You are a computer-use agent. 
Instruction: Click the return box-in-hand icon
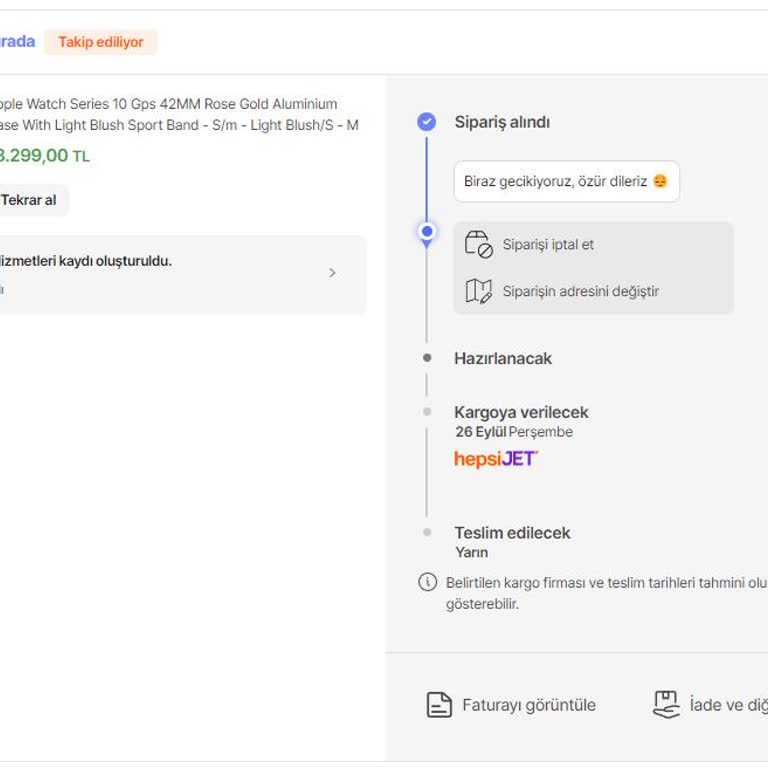[666, 704]
